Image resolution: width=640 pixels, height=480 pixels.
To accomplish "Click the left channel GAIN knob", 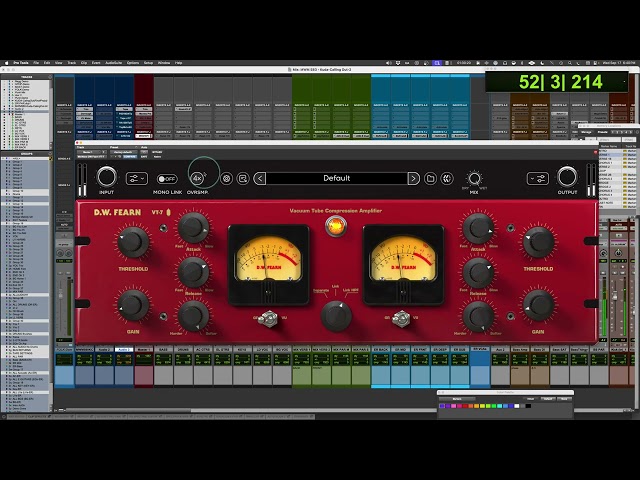I will [133, 305].
